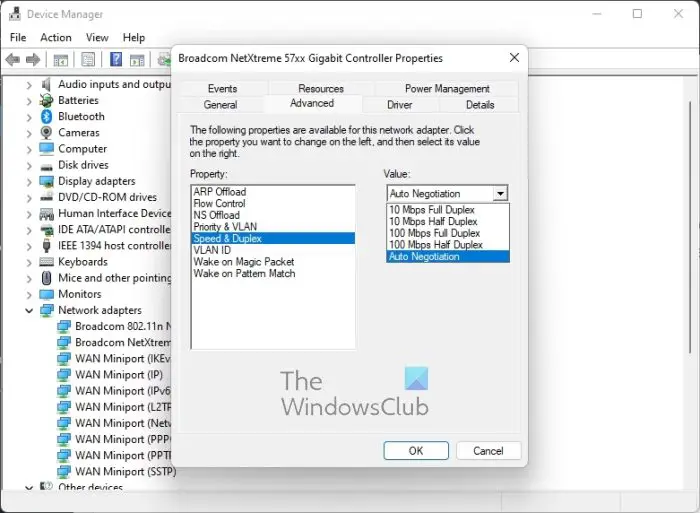The height and width of the screenshot is (513, 700).
Task: Choose 100 Mbps Half Duplex value
Action: tap(448, 245)
